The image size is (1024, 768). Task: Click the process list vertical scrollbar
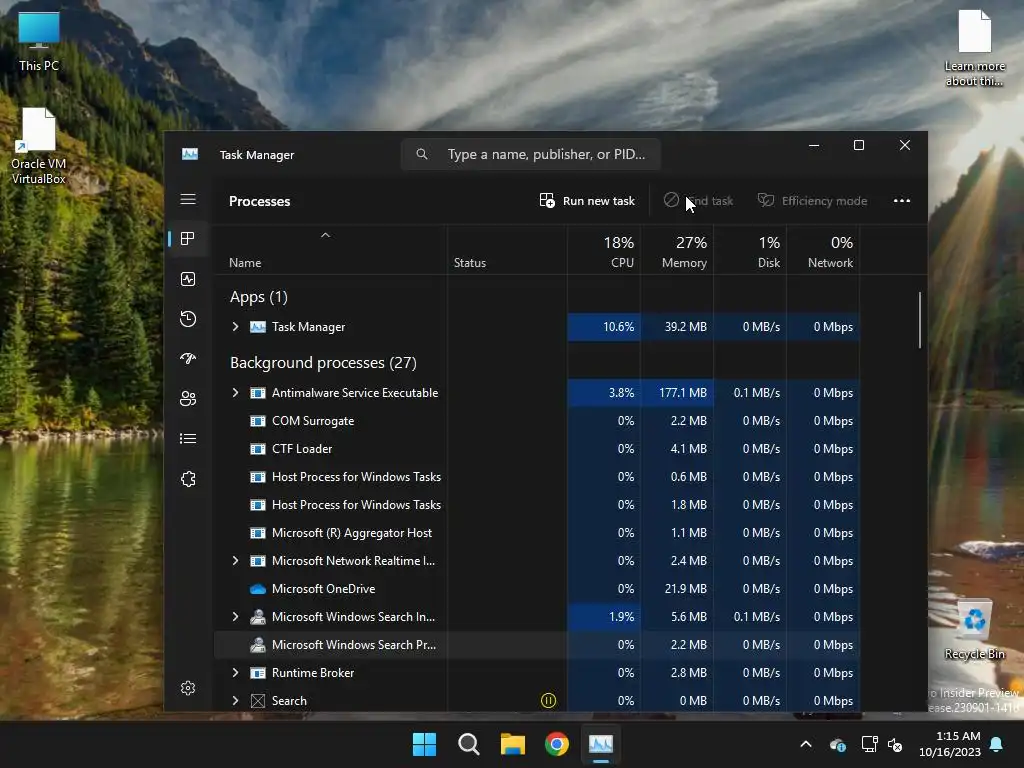920,320
